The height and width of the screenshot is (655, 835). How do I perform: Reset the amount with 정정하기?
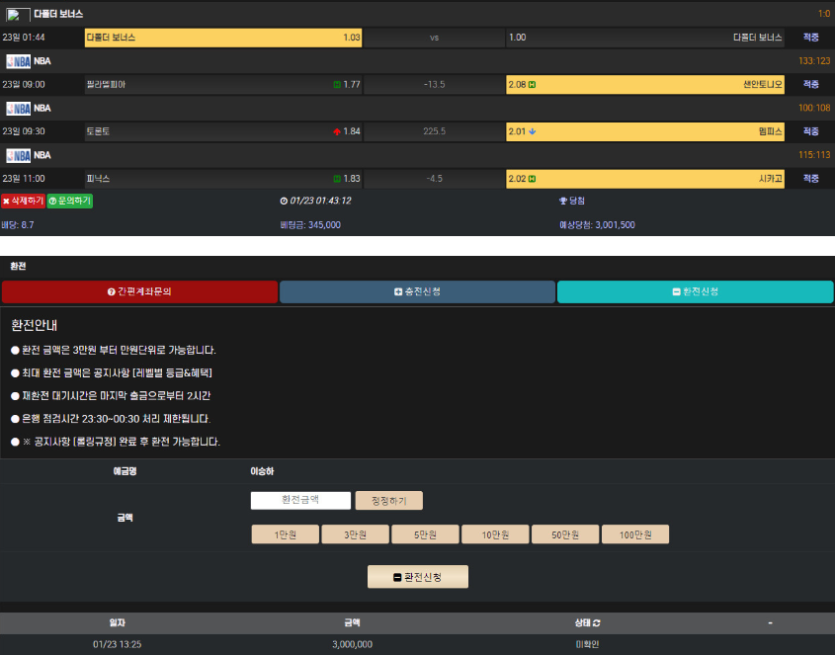(x=389, y=501)
